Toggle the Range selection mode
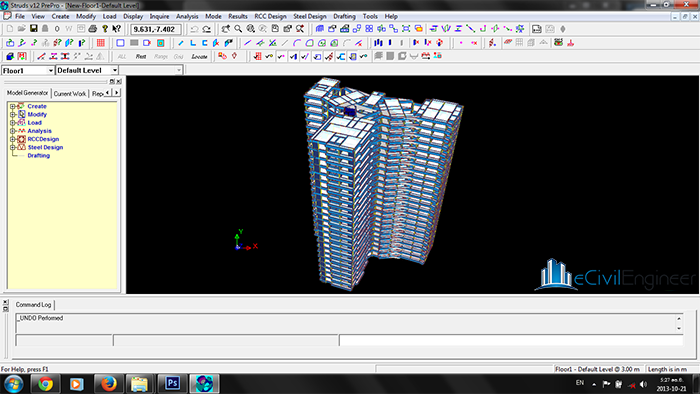The image size is (700, 394). coord(161,56)
